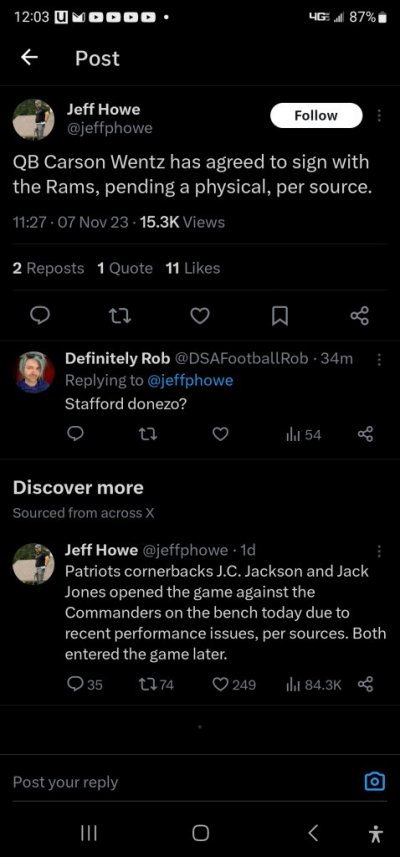
Task: Open more options on the Patriots cornerbacks post
Action: (380, 551)
